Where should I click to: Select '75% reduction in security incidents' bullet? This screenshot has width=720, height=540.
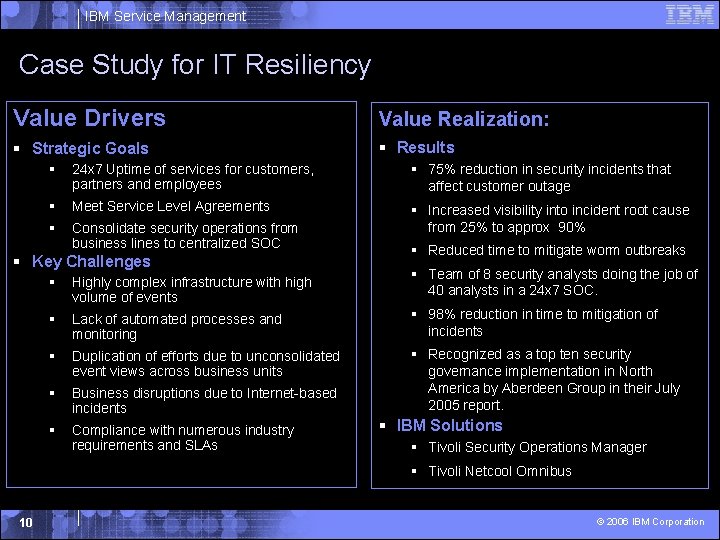coord(549,178)
